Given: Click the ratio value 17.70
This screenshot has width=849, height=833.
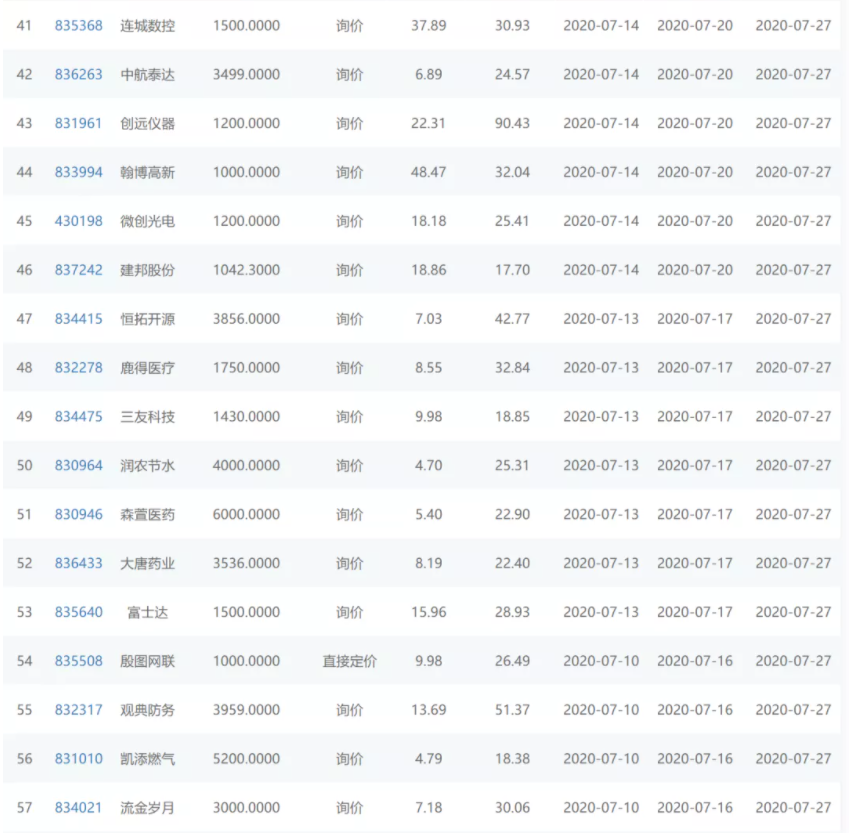Looking at the screenshot, I should point(512,270).
